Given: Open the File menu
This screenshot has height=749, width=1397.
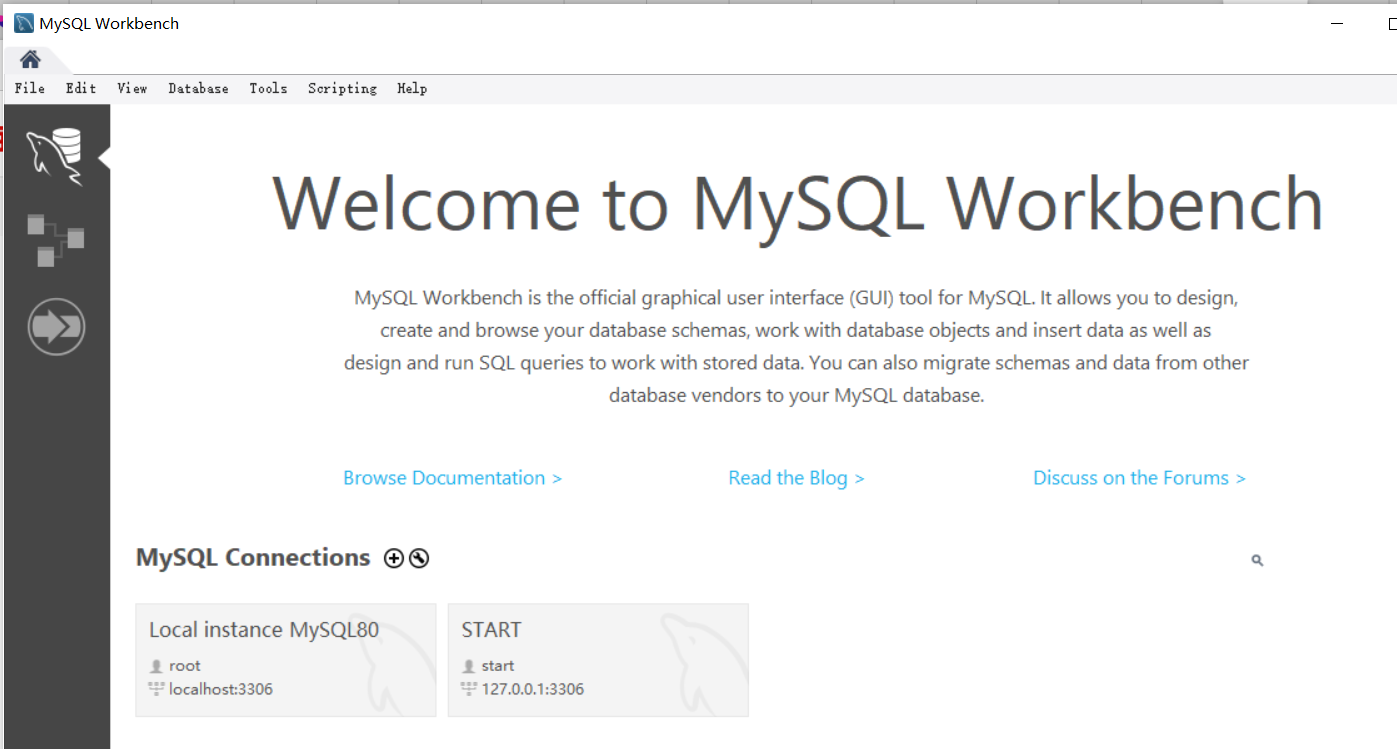Looking at the screenshot, I should tap(30, 88).
